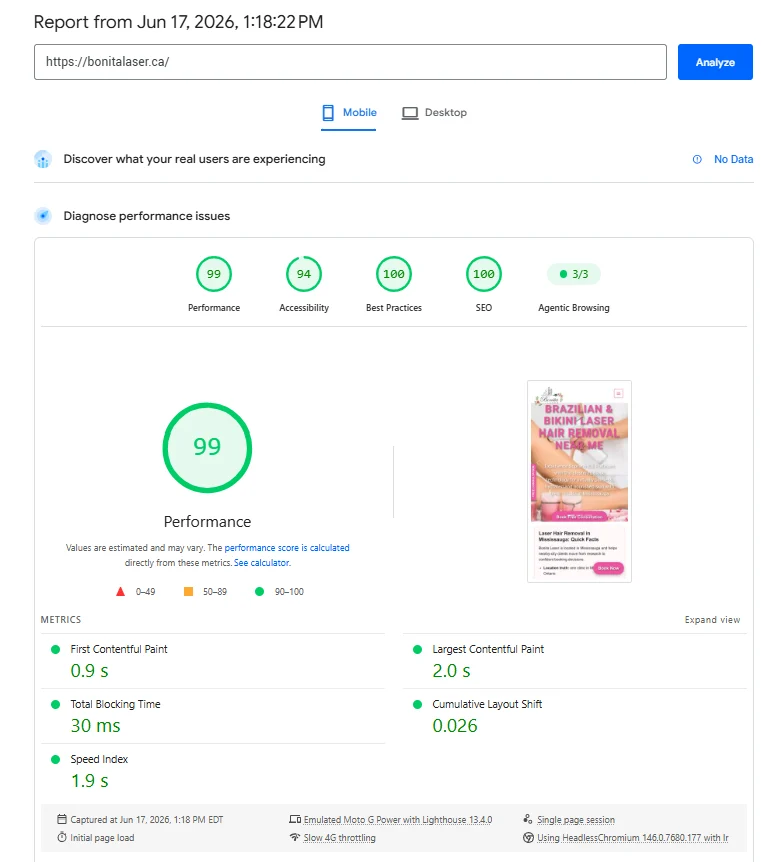Click the calendar icon beside Captured at

[62, 819]
